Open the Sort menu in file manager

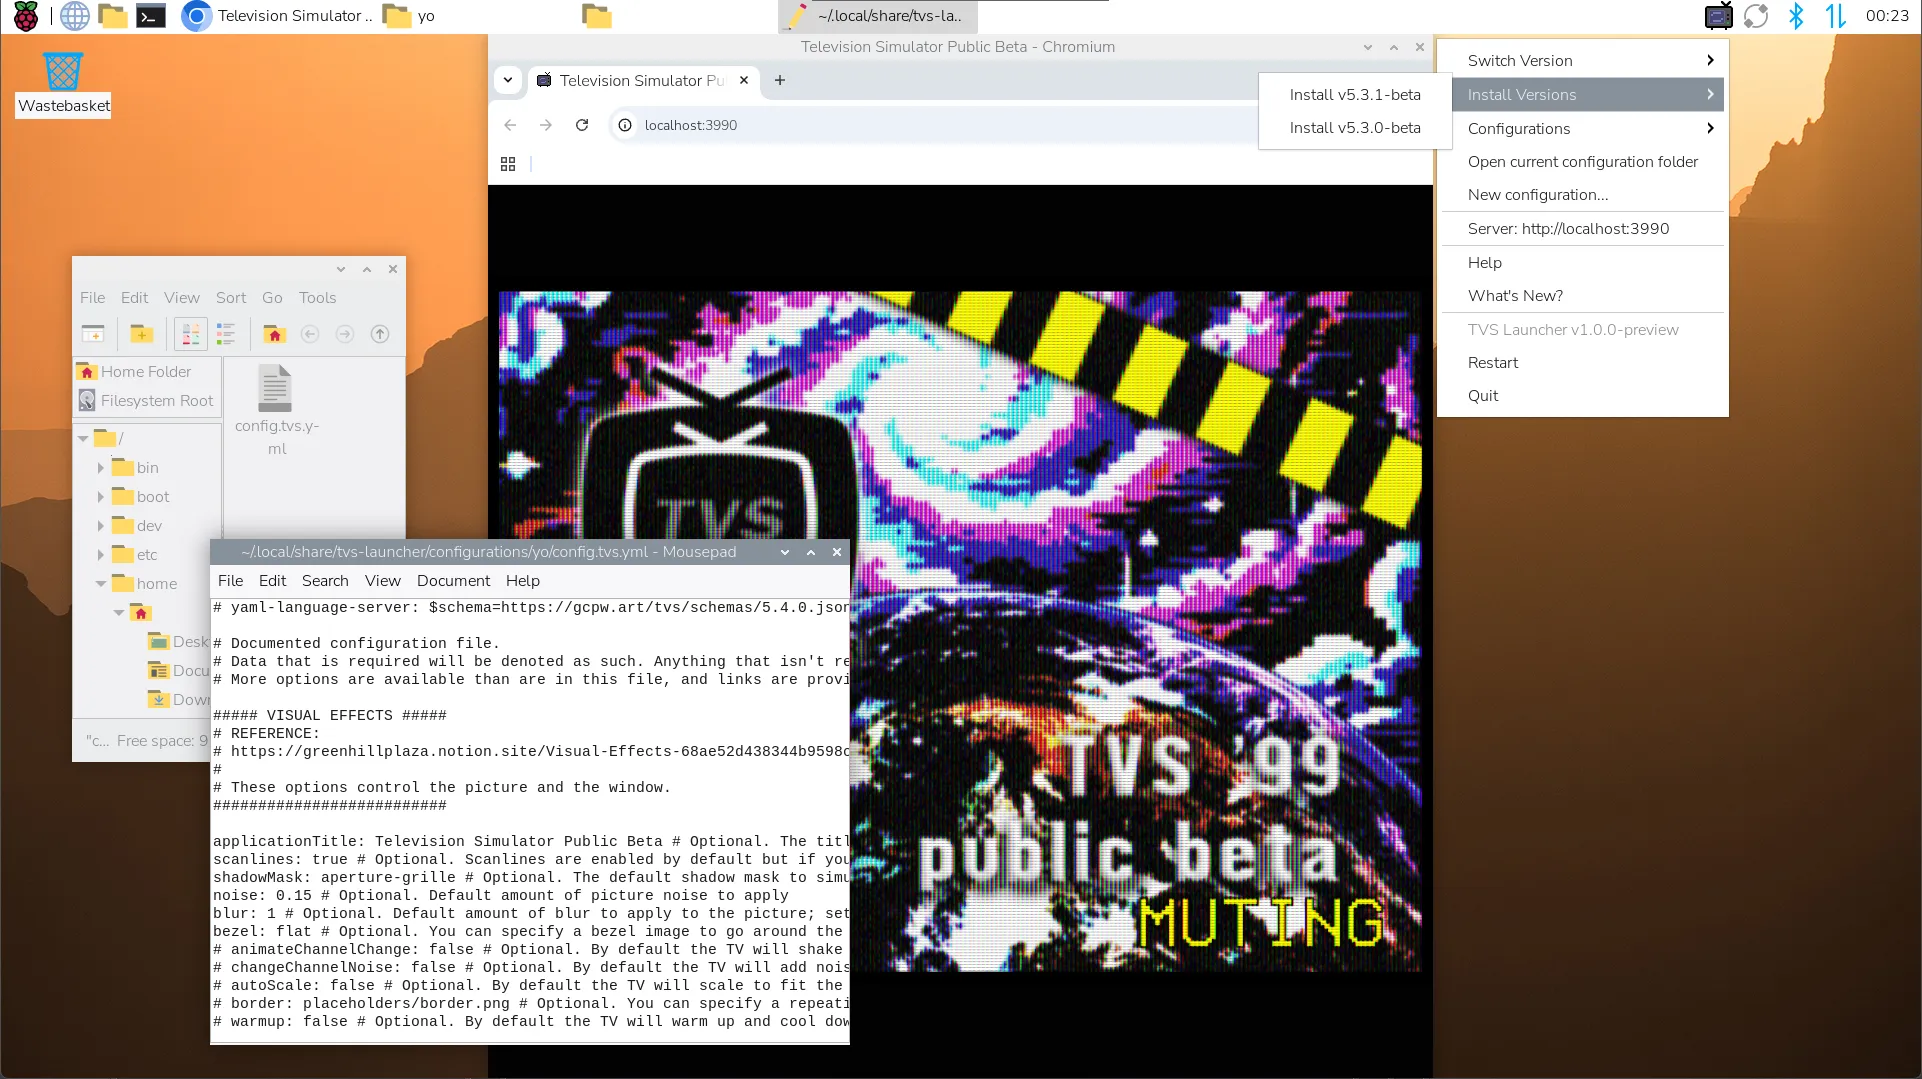pyautogui.click(x=231, y=297)
